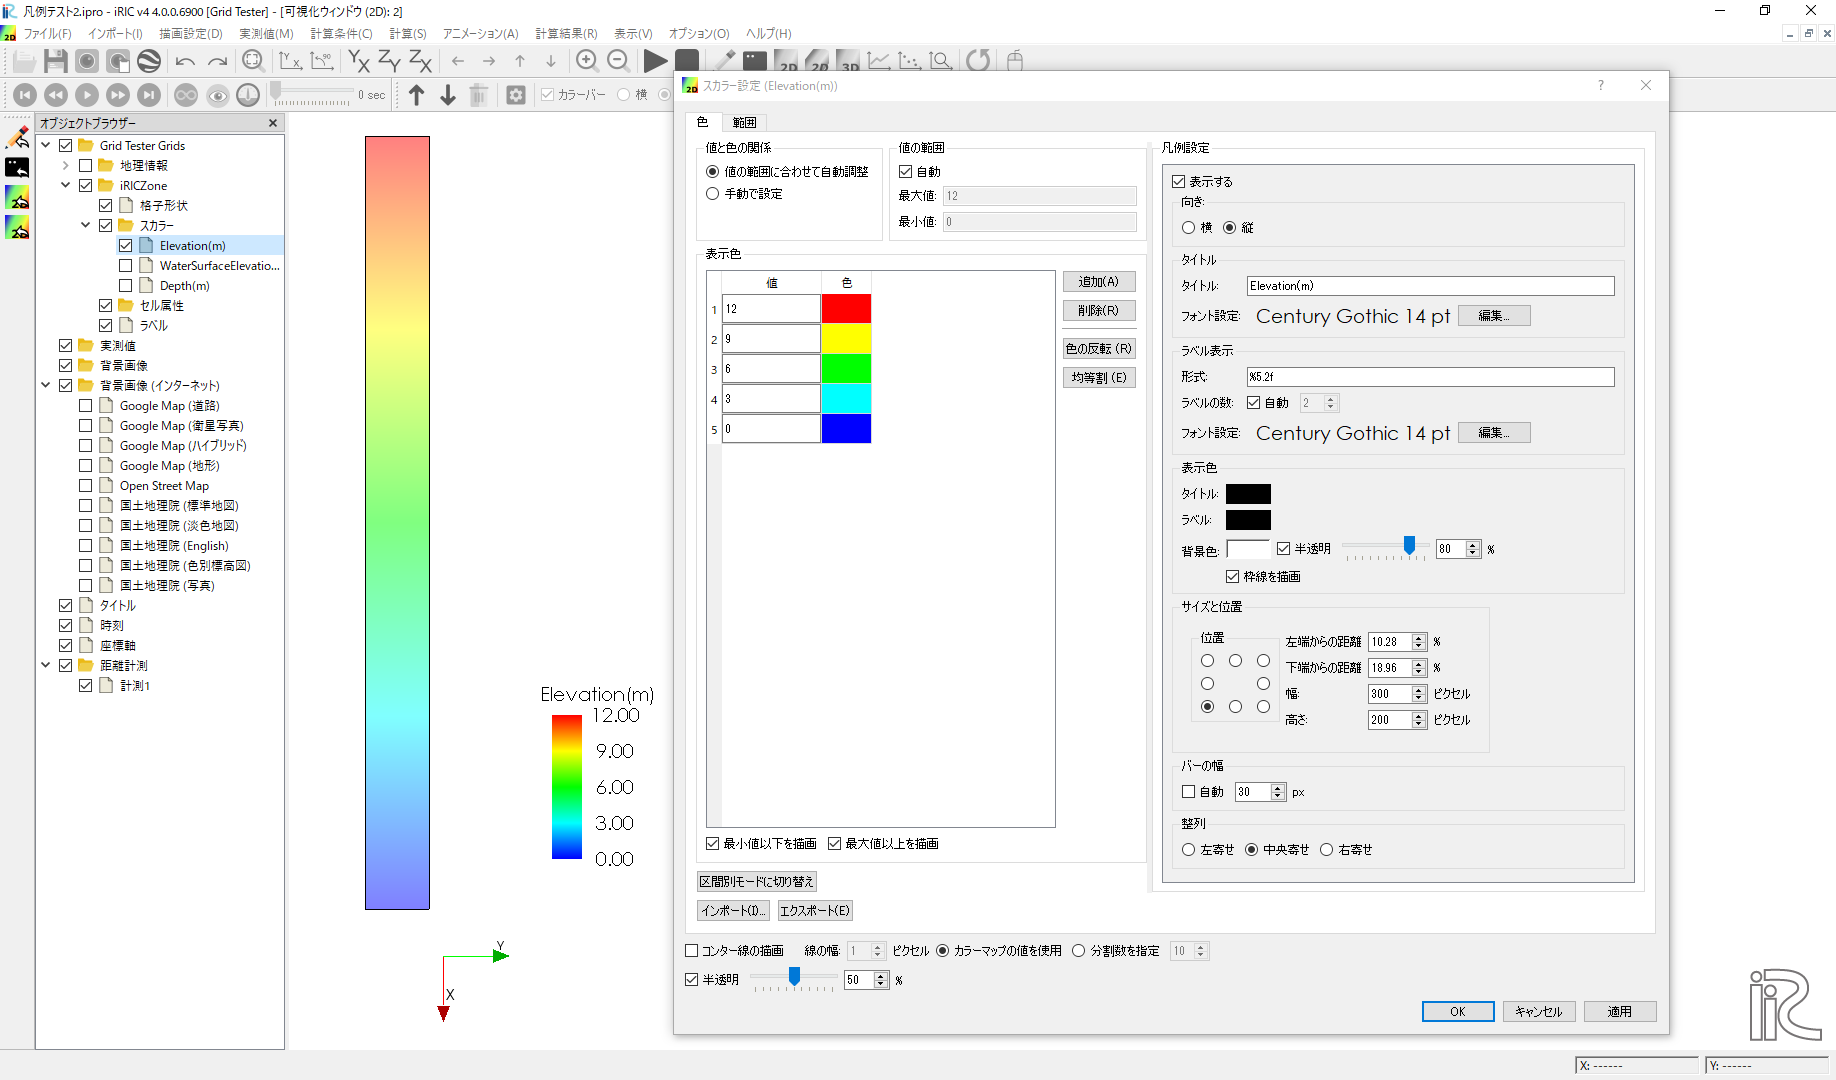Viewport: 1836px width, 1080px height.
Task: Open the ファイル(F) menu
Action: pyautogui.click(x=47, y=34)
